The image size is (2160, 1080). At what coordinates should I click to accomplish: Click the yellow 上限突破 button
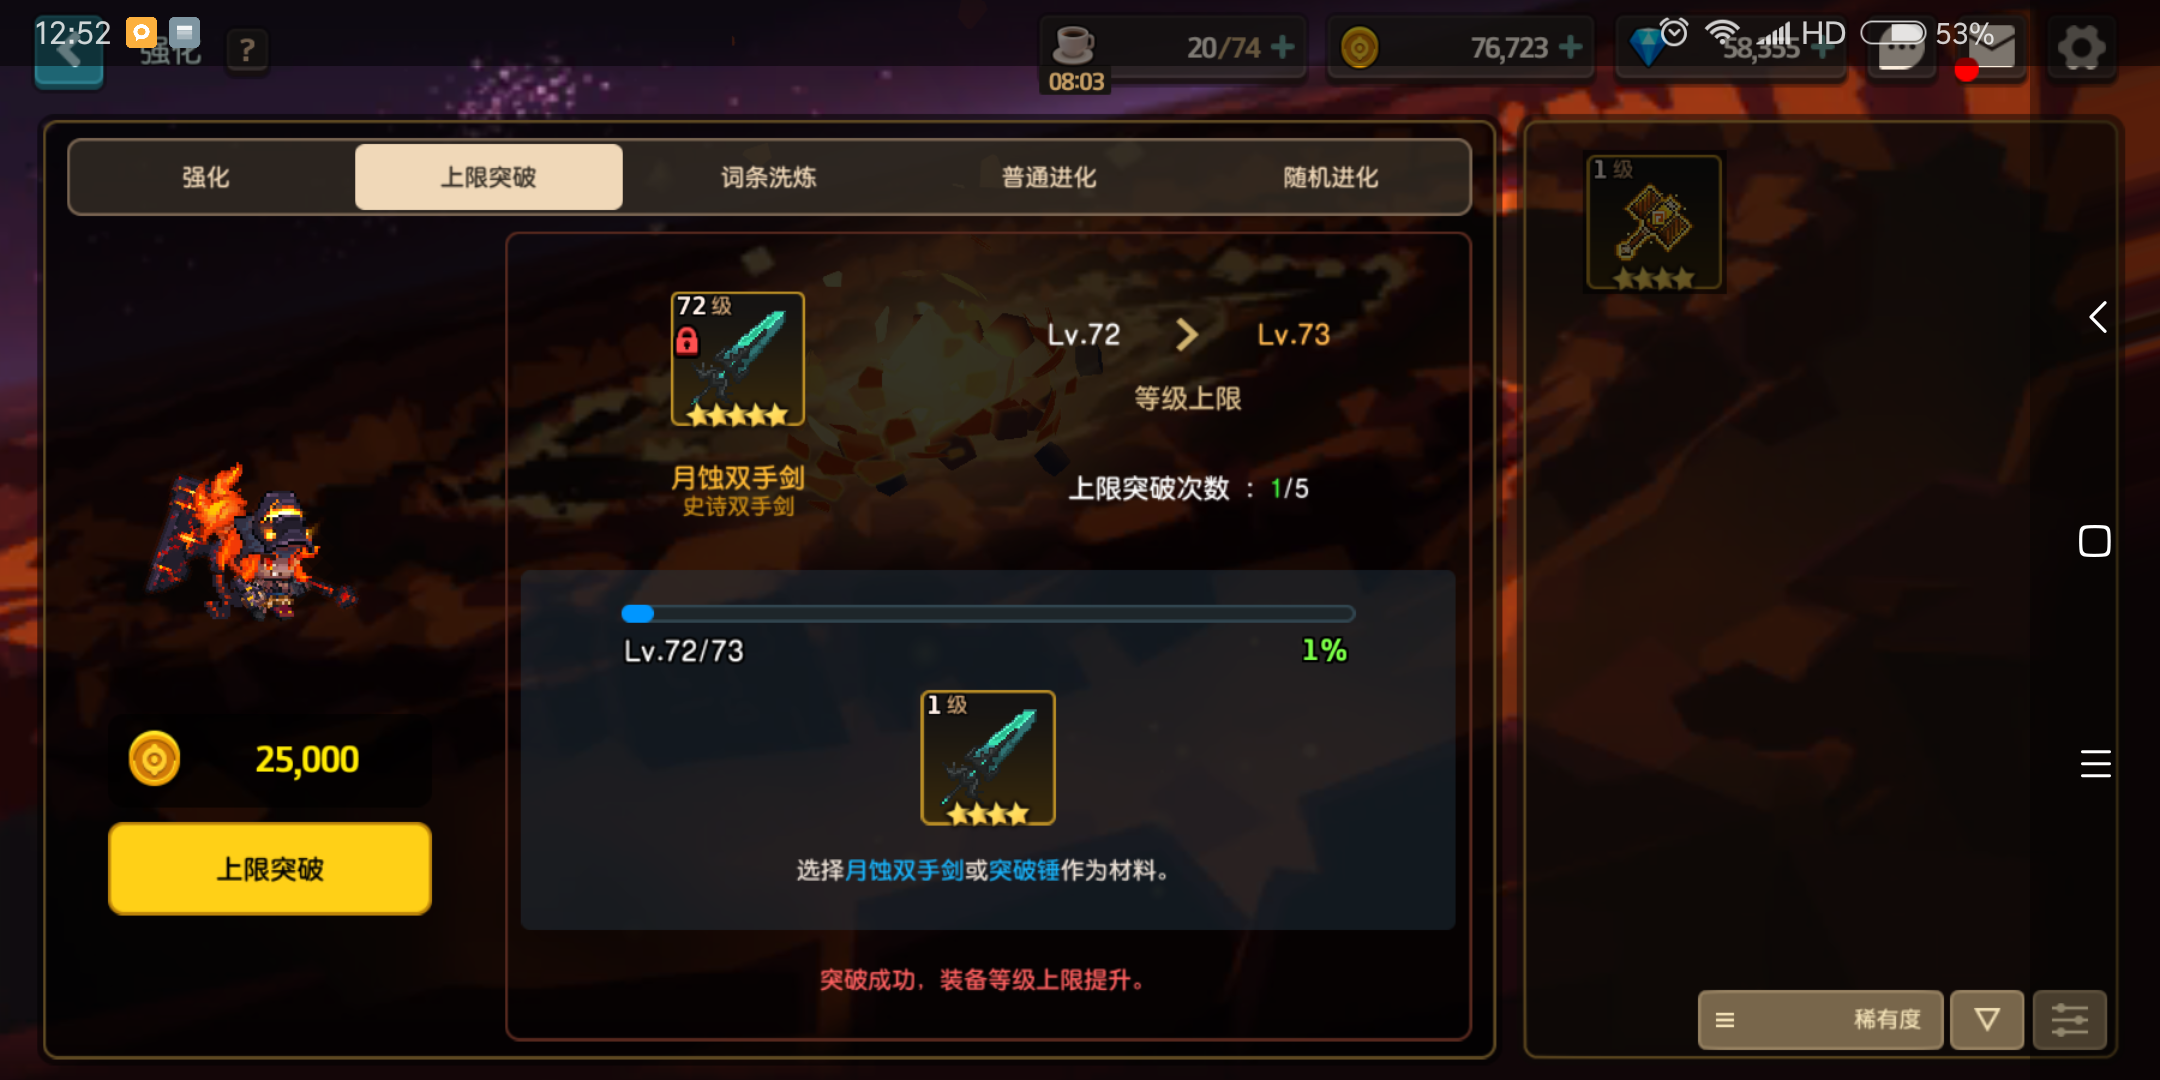[x=270, y=868]
